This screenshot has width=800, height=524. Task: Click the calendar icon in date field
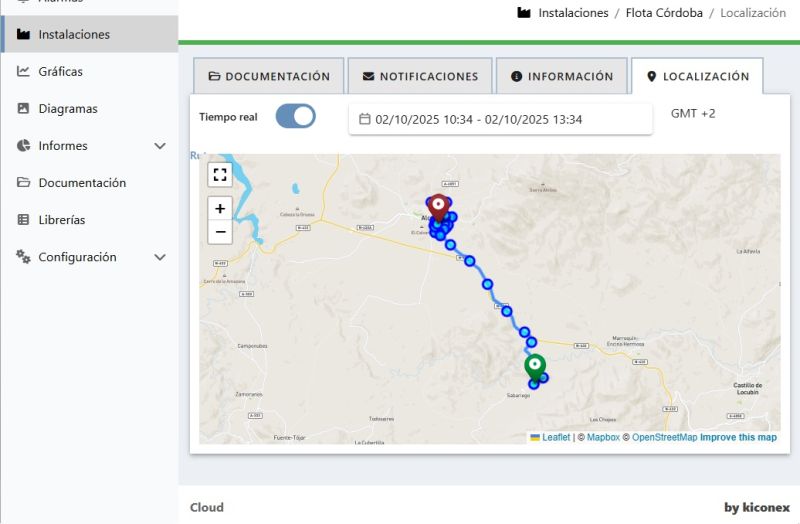(365, 119)
